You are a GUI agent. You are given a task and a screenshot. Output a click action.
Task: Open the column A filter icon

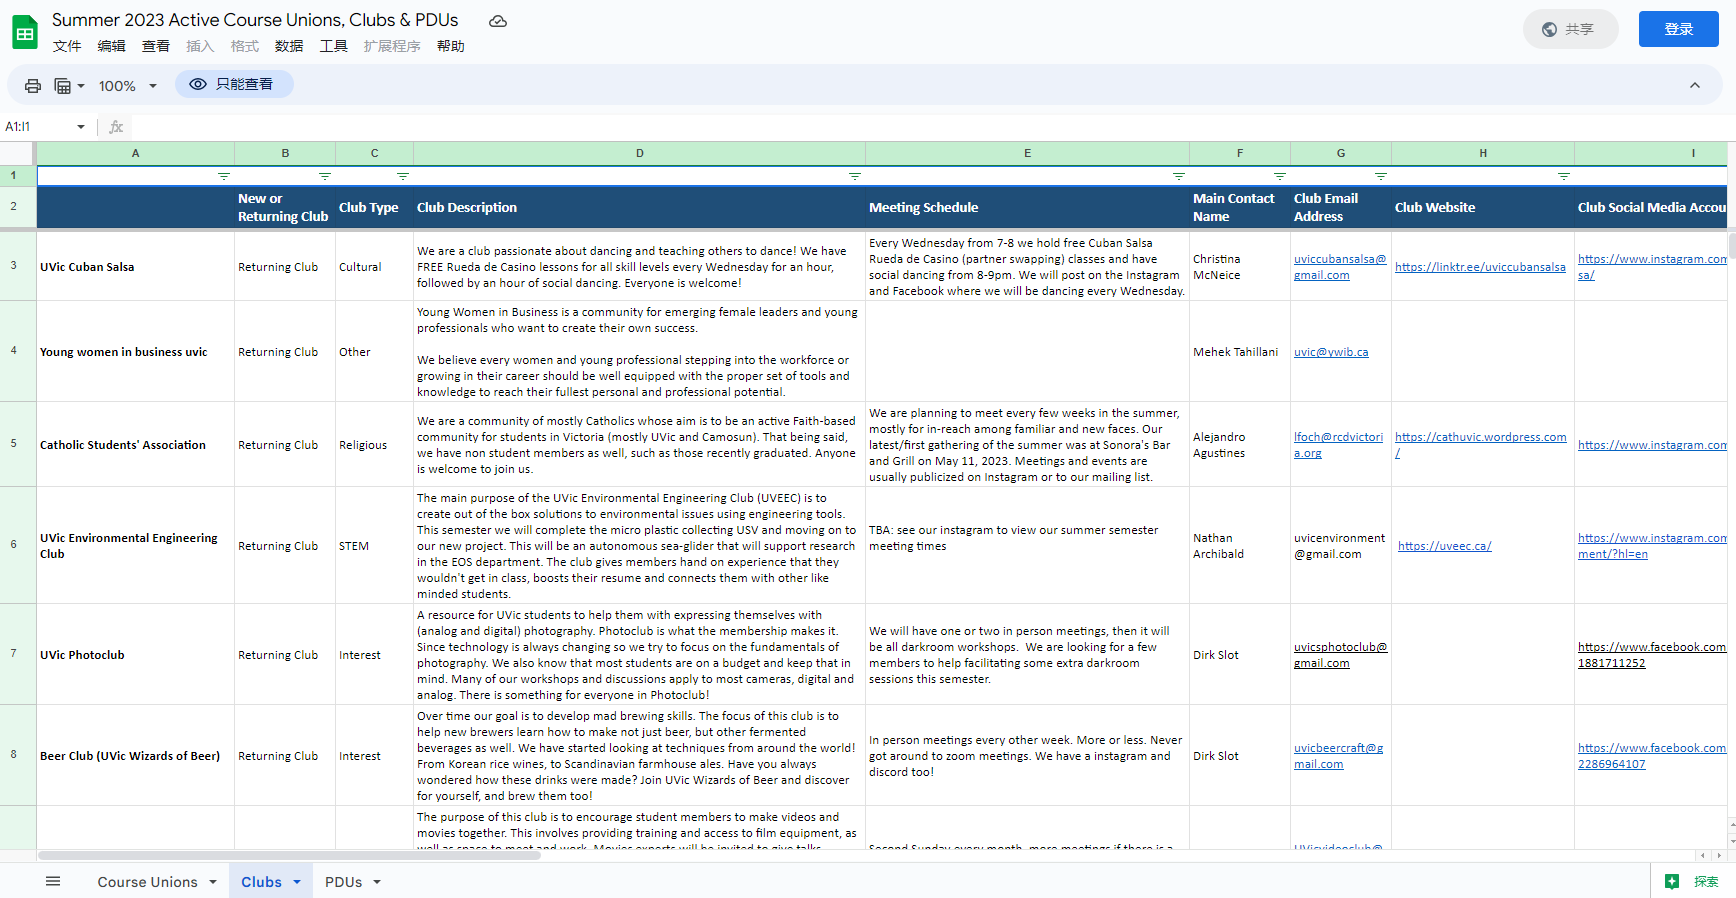click(x=224, y=176)
